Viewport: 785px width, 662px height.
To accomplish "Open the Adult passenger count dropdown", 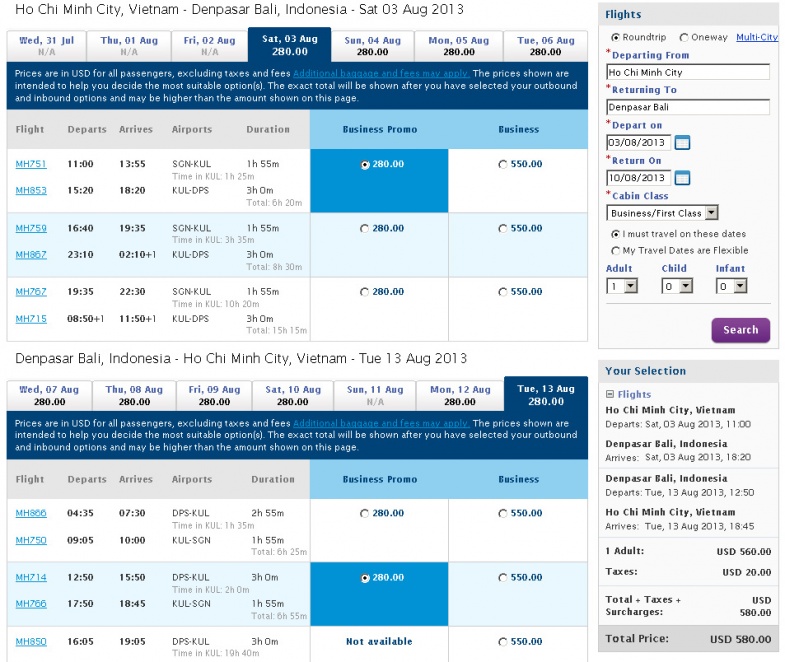I will click(x=621, y=286).
